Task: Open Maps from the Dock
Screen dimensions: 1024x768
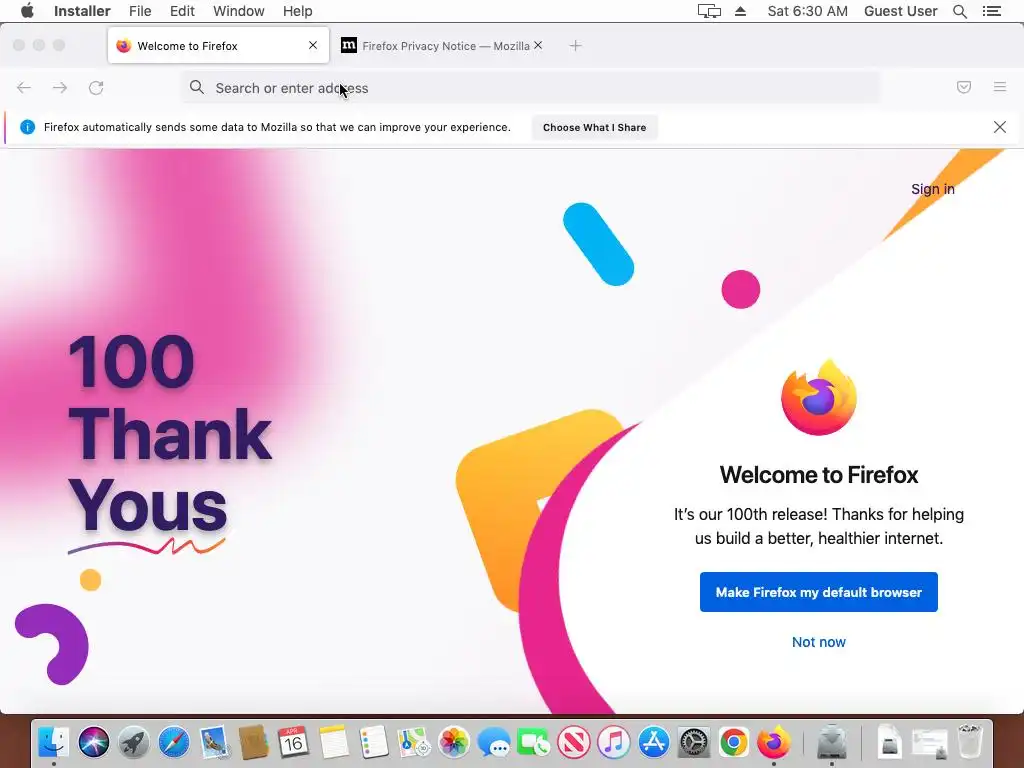Action: pyautogui.click(x=414, y=742)
